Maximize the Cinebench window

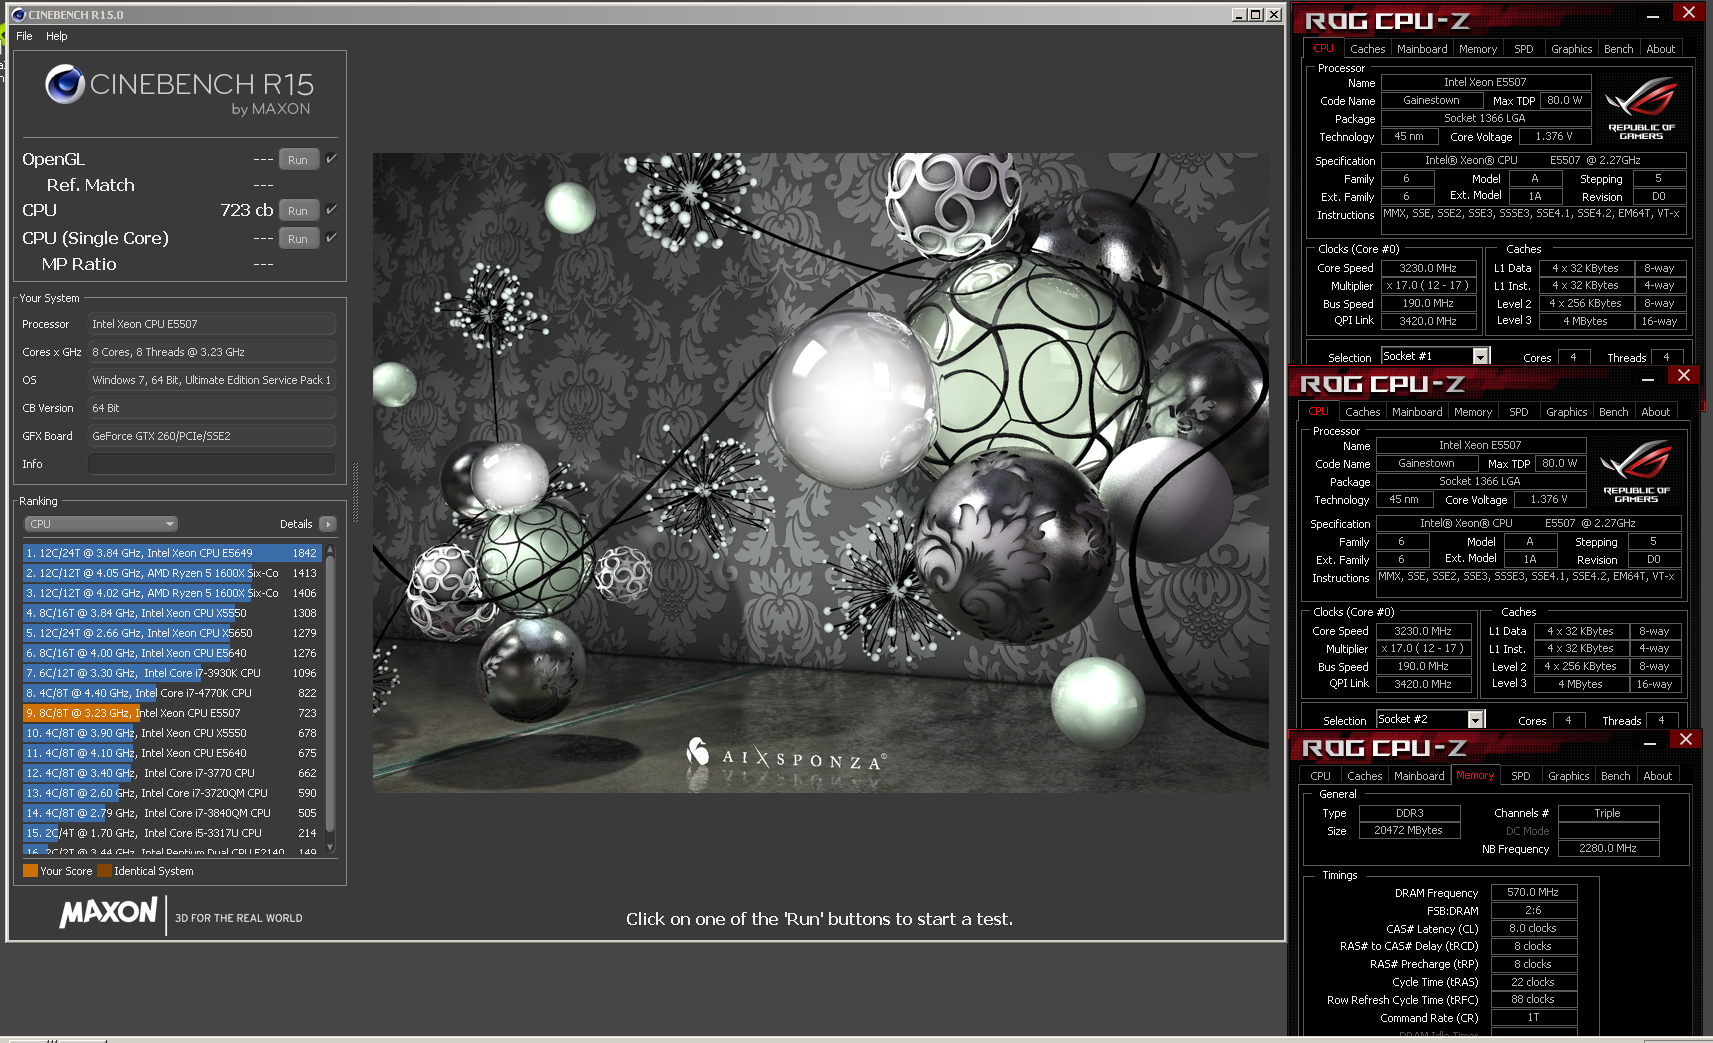coord(1256,15)
